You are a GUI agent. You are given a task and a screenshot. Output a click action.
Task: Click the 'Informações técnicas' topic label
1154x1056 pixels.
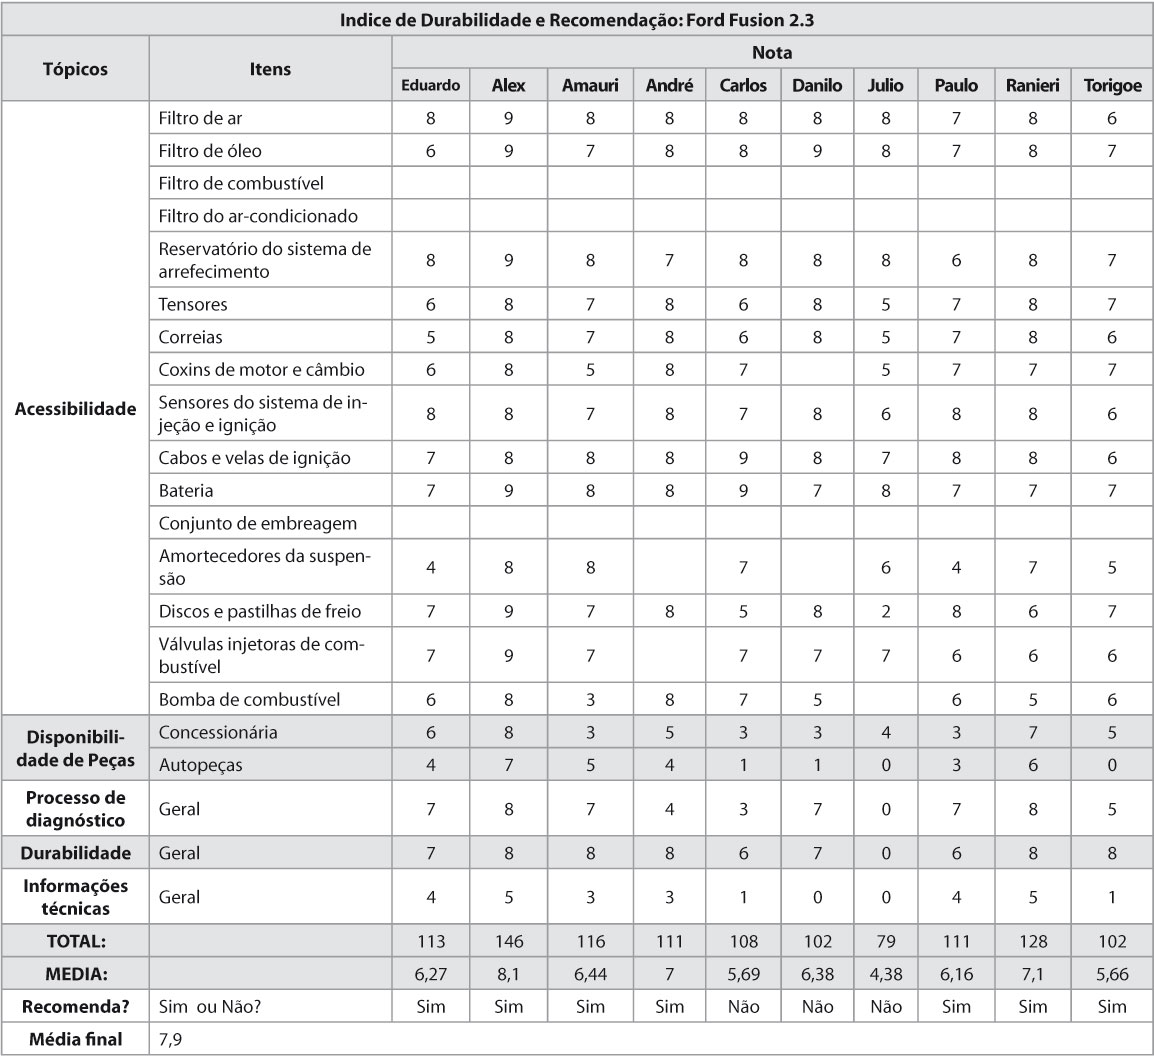pyautogui.click(x=75, y=897)
